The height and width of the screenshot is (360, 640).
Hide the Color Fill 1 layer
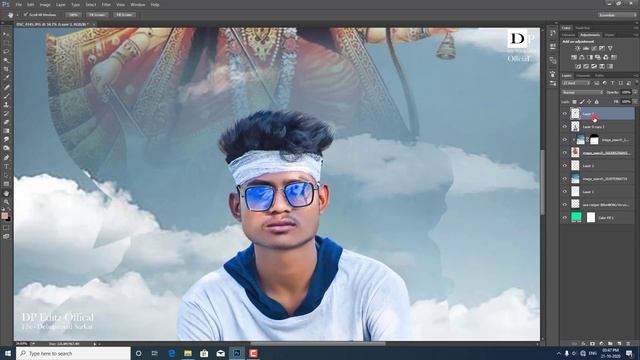pos(565,218)
